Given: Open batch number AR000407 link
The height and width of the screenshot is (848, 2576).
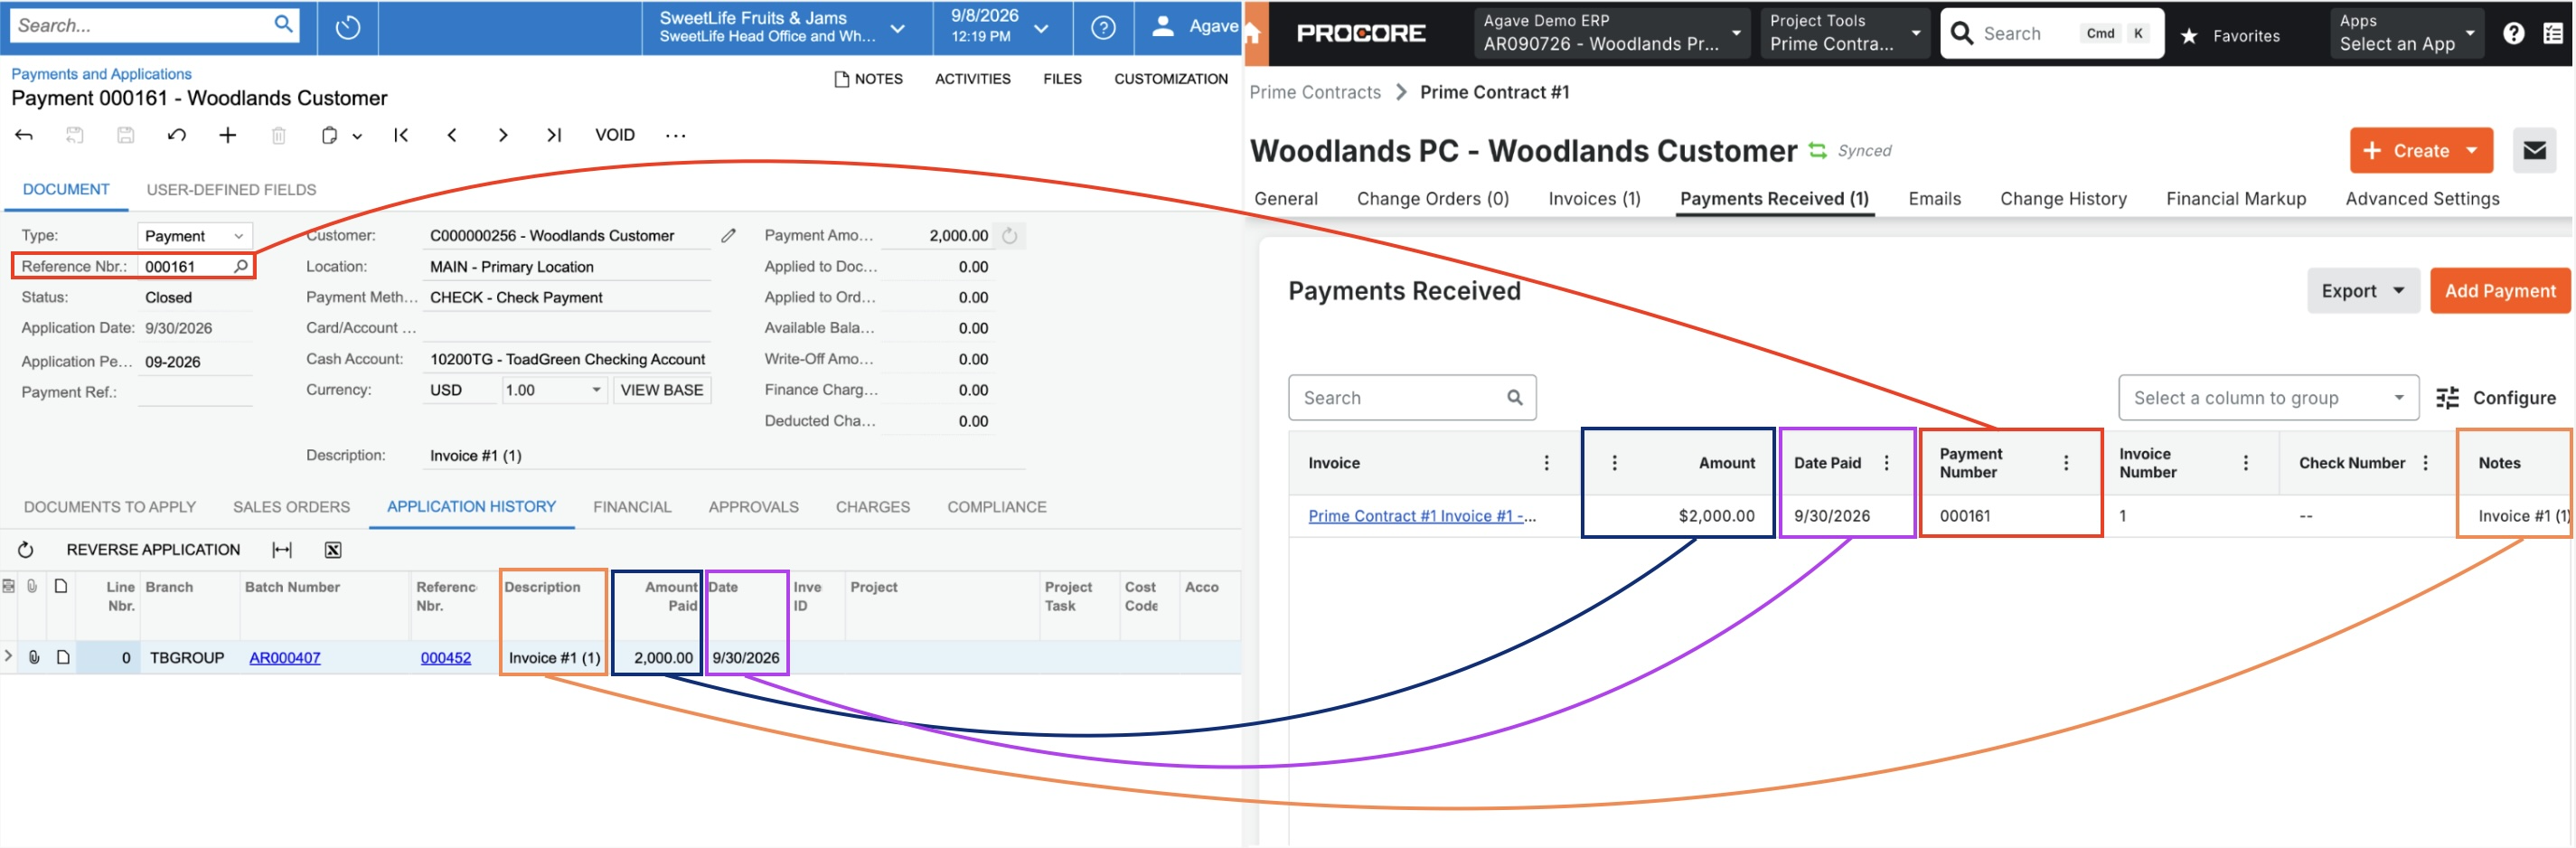Looking at the screenshot, I should click(x=285, y=658).
